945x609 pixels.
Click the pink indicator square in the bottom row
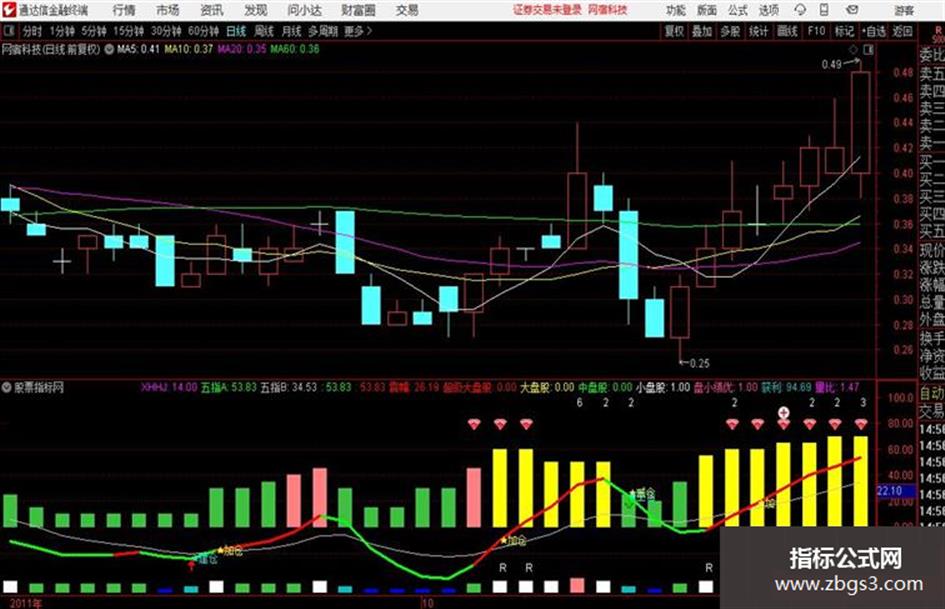577,585
